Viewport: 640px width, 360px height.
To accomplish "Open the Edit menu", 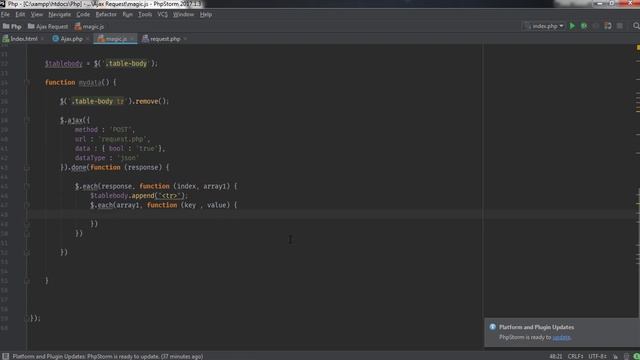I will pos(20,14).
